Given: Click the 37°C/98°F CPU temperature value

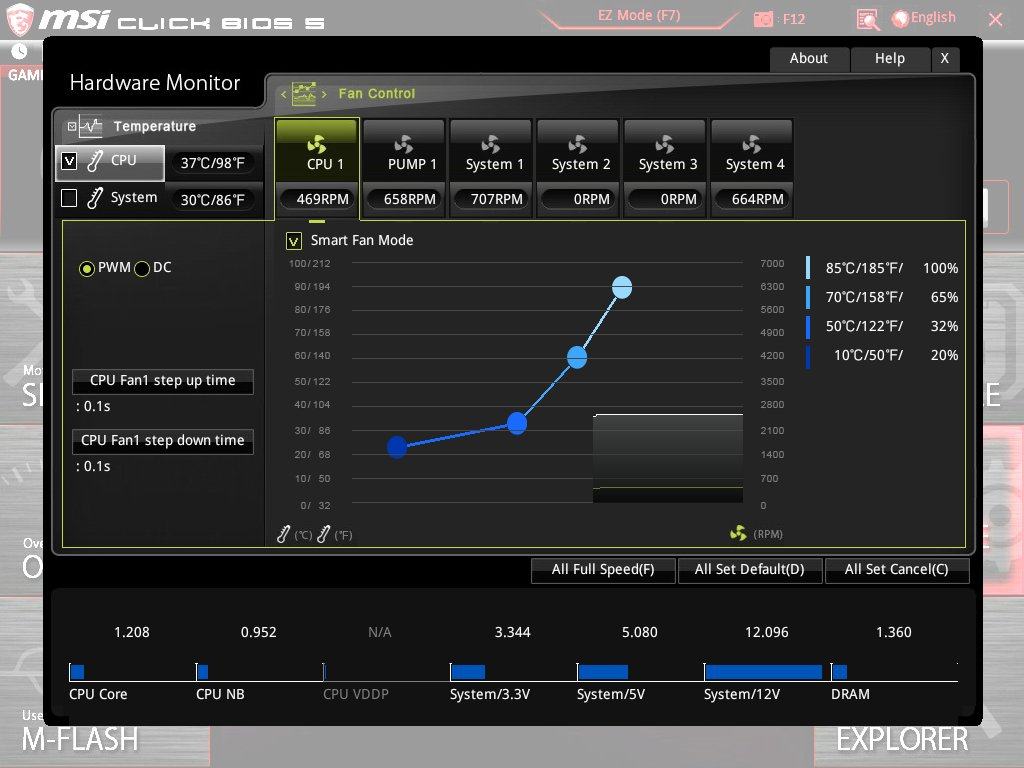Looking at the screenshot, I should point(213,163).
